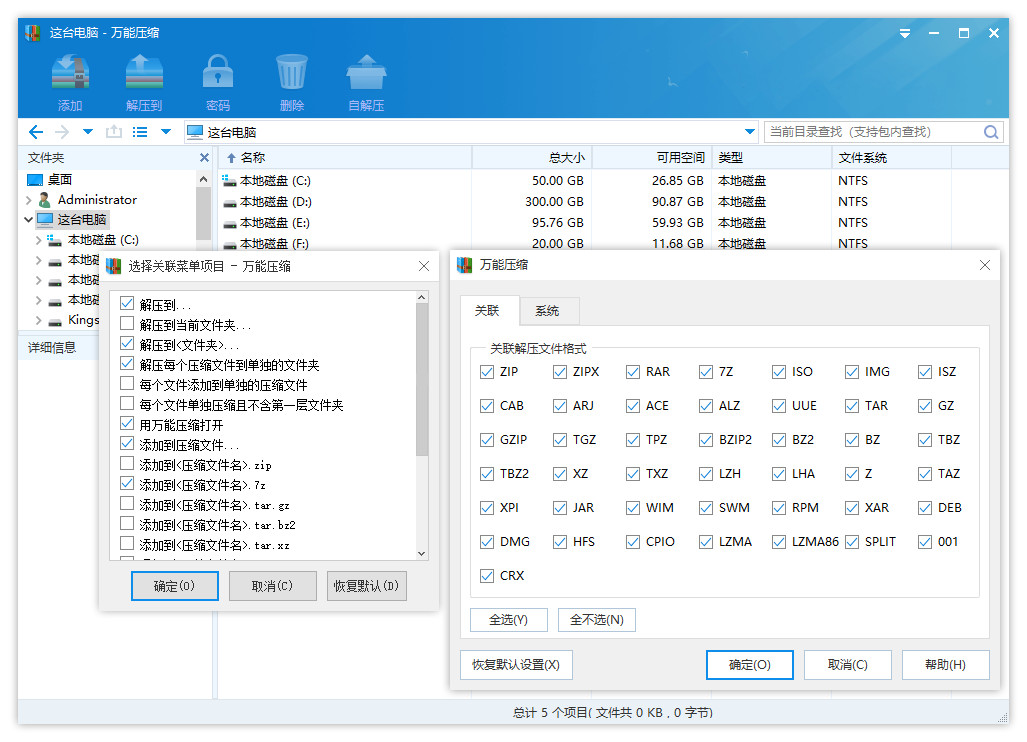Image resolution: width=1027 pixels, height=742 pixels.
Task: Click the search magnifier icon
Action: point(991,132)
